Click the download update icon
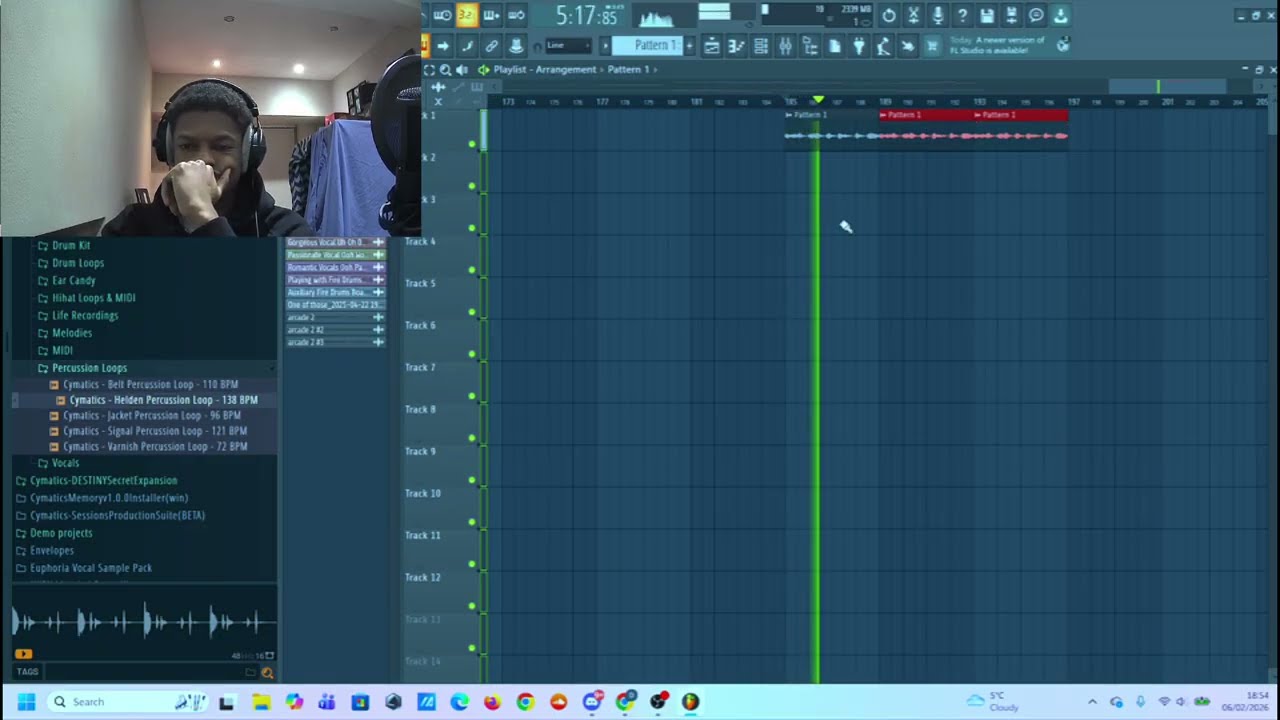Viewport: 1280px width, 720px height. pos(1061,16)
